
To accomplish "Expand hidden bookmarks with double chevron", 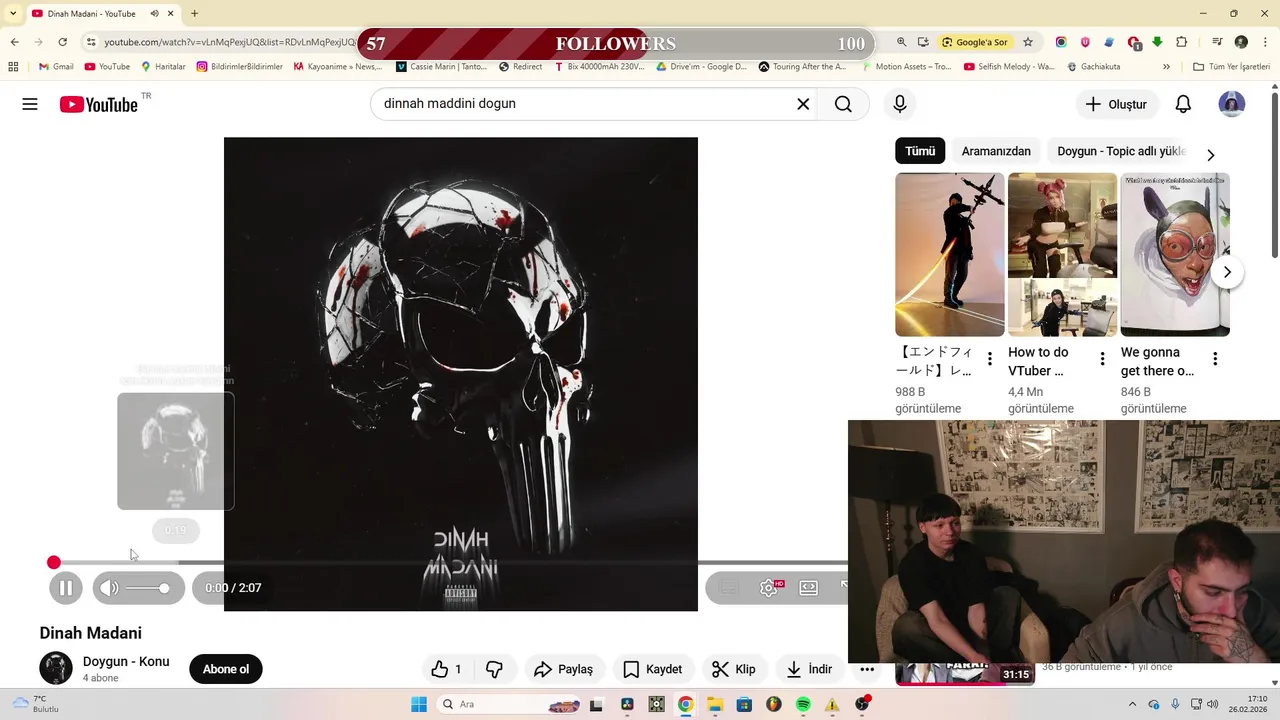I will pos(1166,67).
